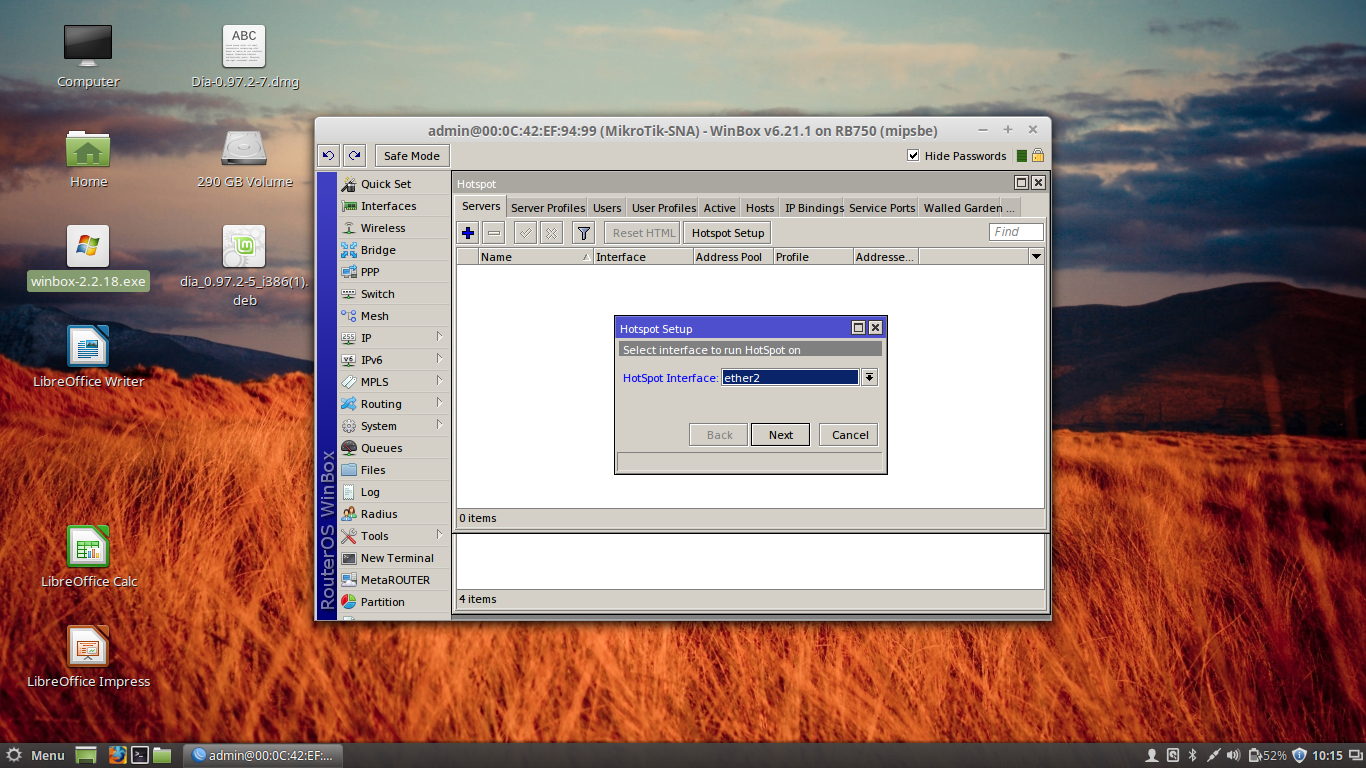Switch to the Service Ports tab

pyautogui.click(x=882, y=208)
